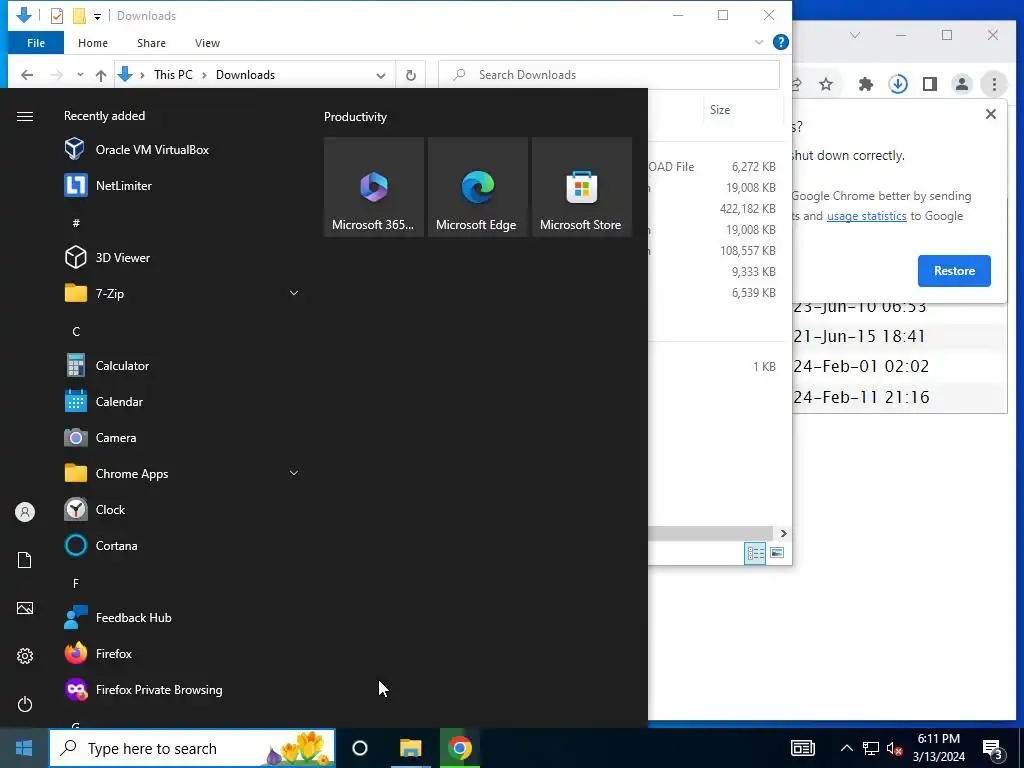Launch Cortana from app list
This screenshot has width=1024, height=768.
tap(182, 545)
